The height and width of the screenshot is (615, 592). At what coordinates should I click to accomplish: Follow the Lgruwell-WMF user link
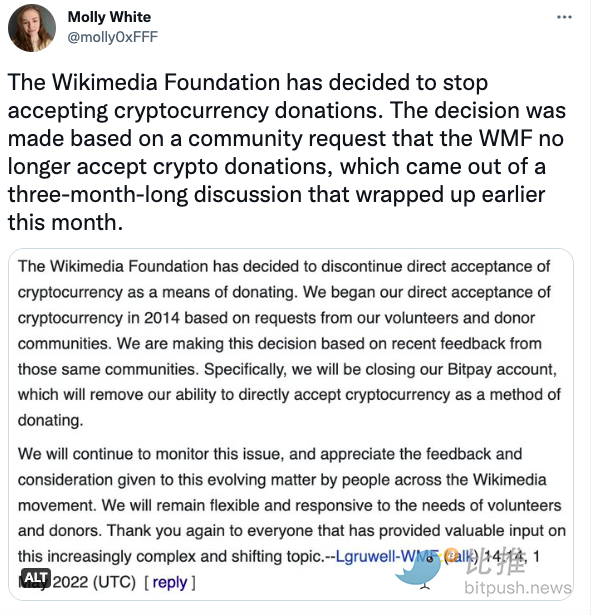tap(386, 557)
